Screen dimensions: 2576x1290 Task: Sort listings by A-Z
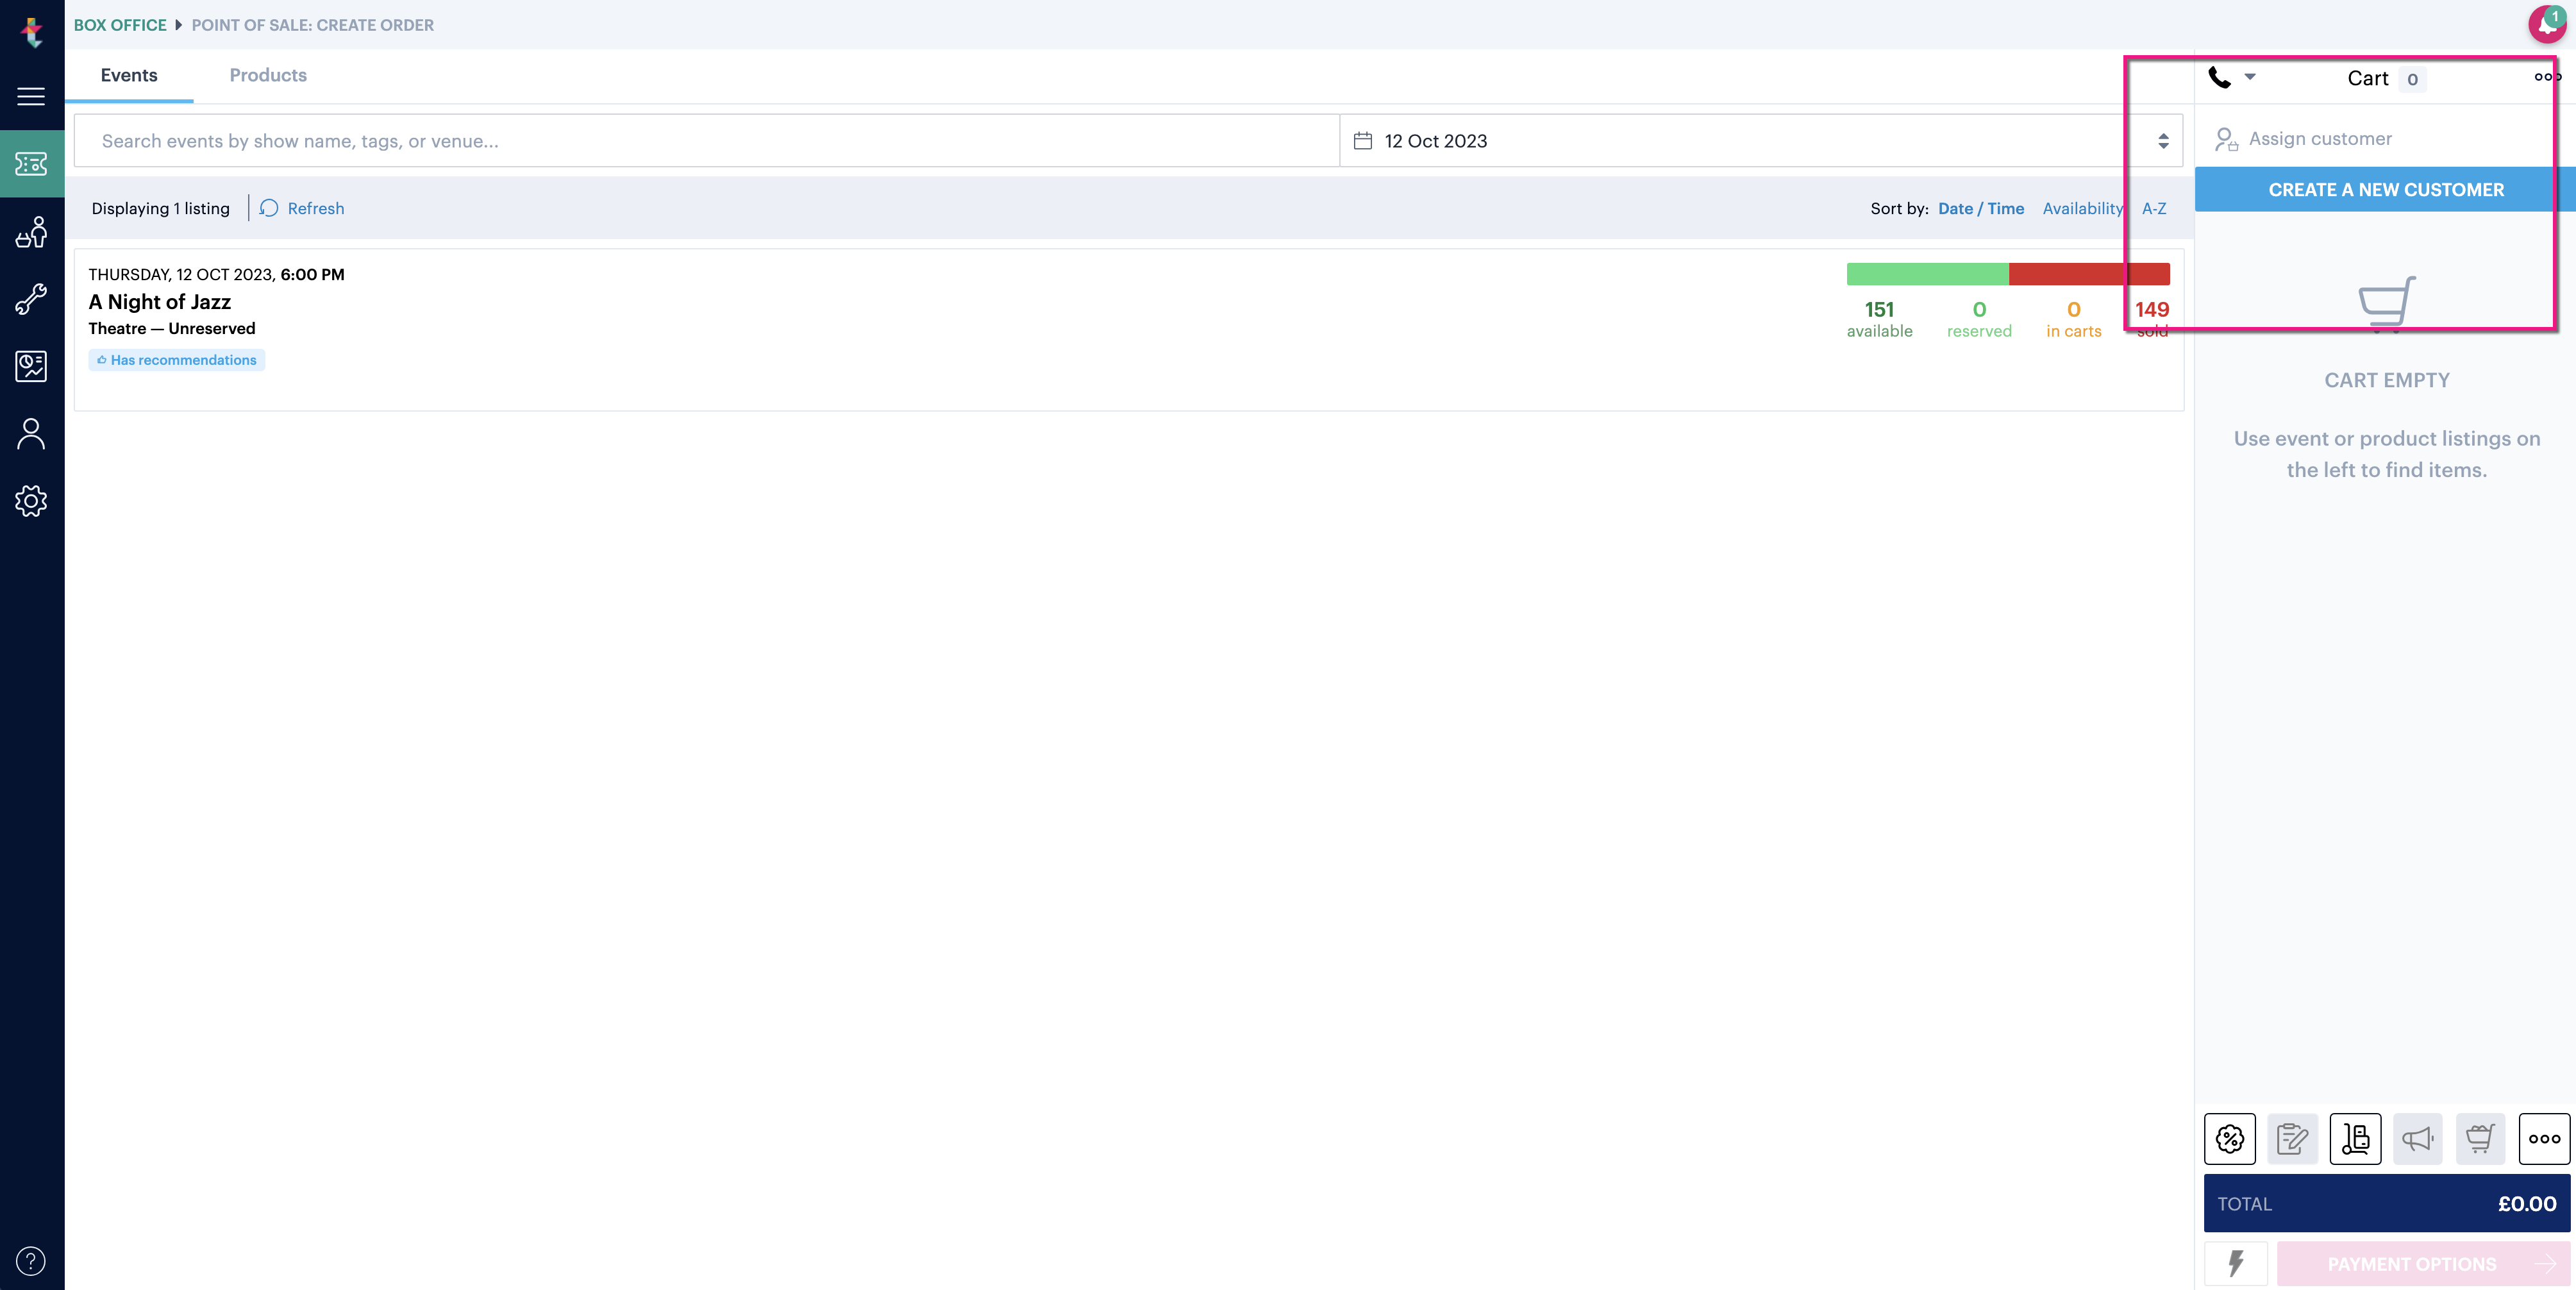pyautogui.click(x=2154, y=208)
